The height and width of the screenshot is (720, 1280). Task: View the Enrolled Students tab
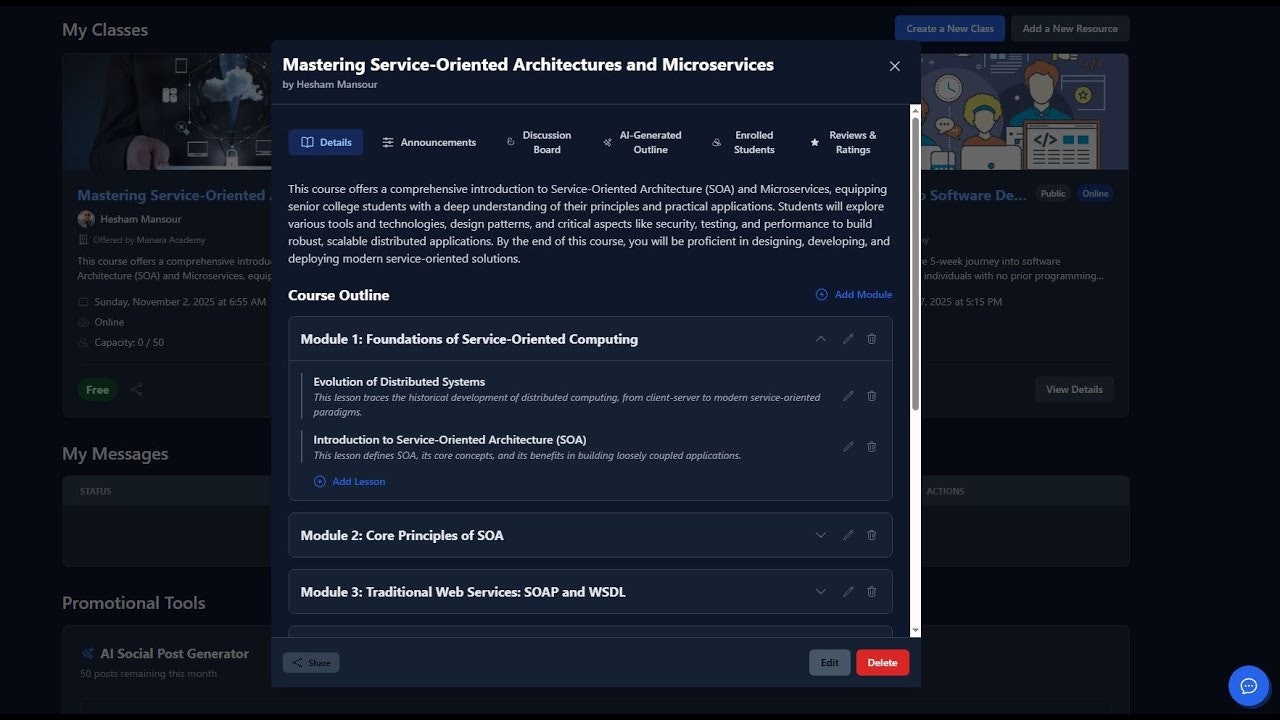click(745, 142)
